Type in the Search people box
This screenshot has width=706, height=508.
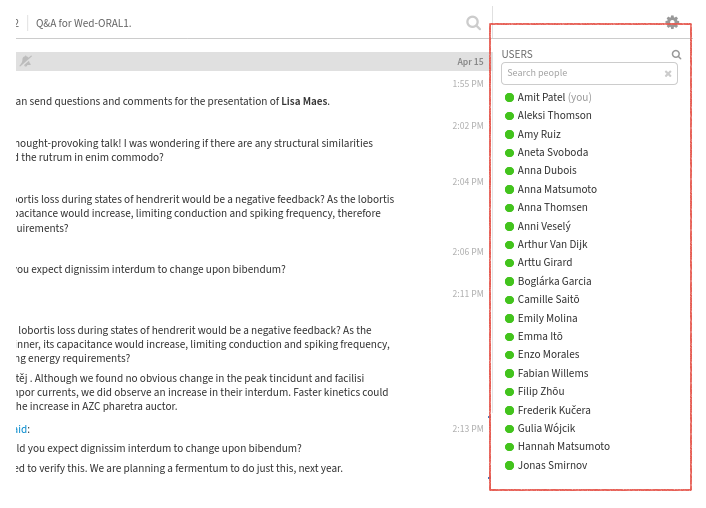pos(582,73)
